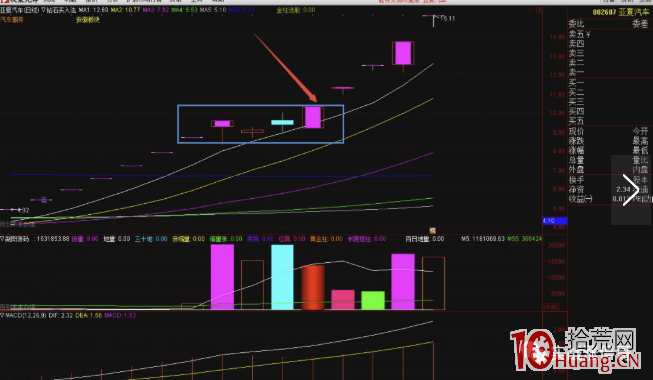Select the 收益(一) row label

581,199
